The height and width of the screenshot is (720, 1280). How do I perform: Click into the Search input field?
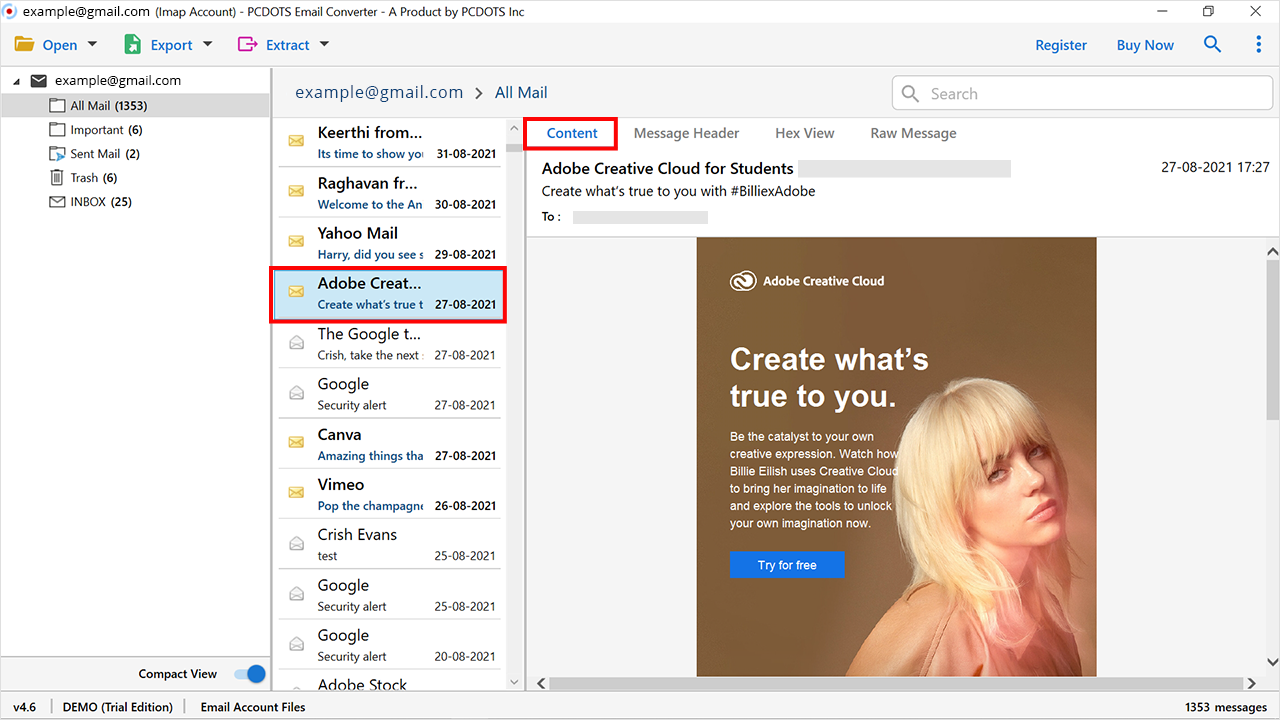pos(1082,93)
